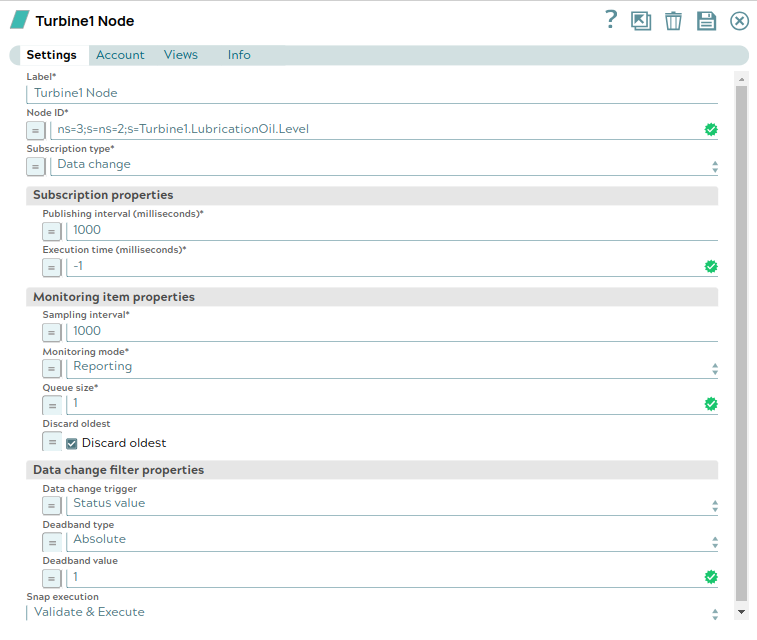Click the scrollbar down arrow

pos(741,612)
